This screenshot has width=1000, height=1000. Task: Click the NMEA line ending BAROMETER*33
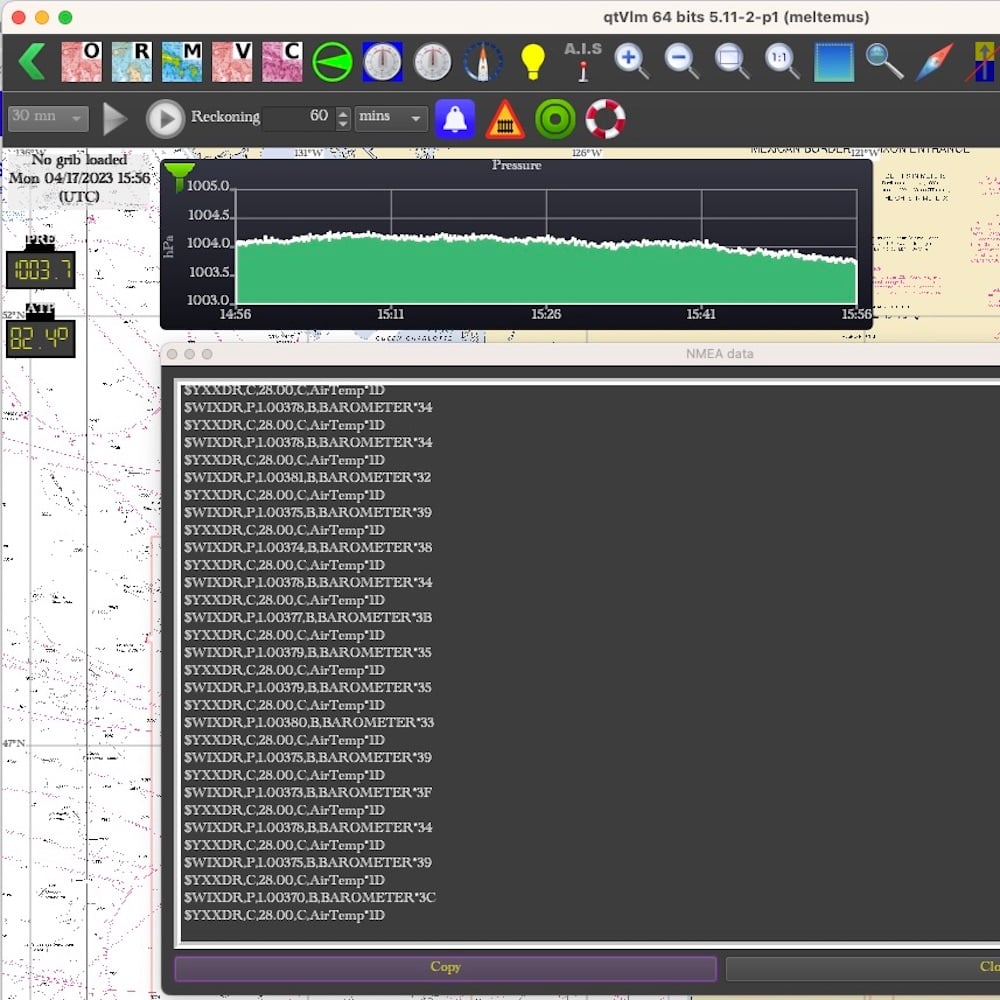[309, 722]
